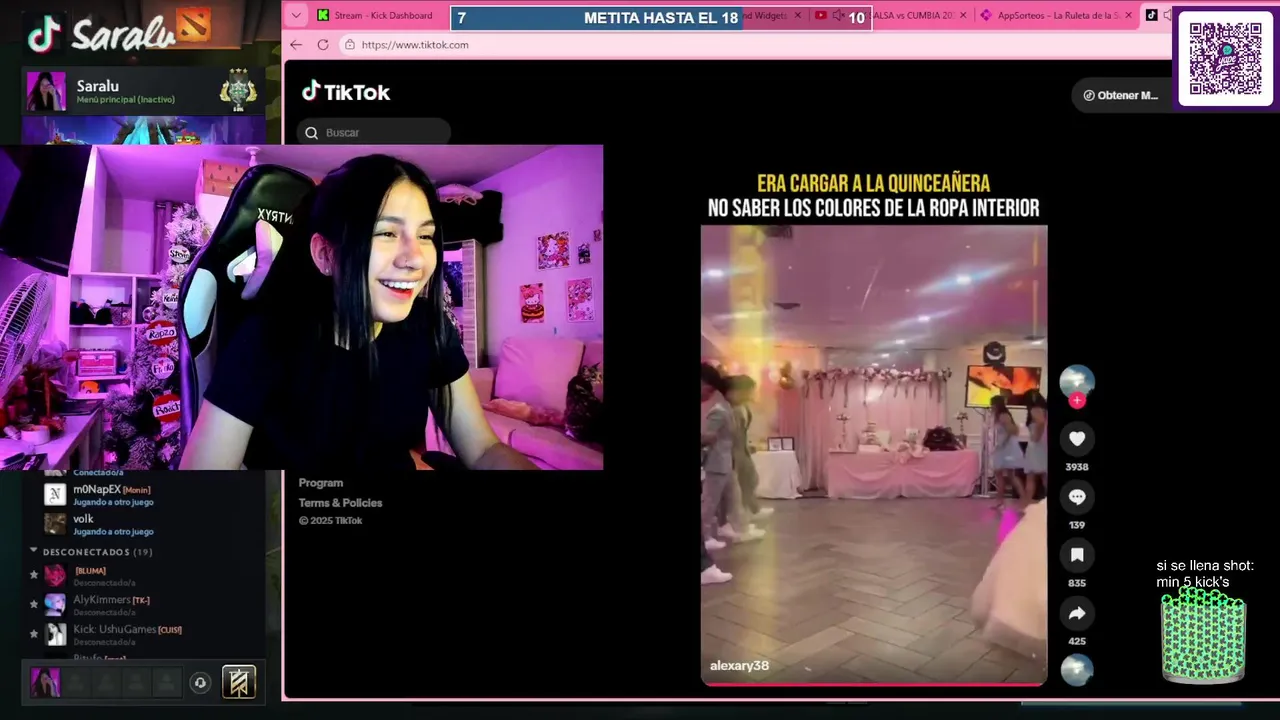Open the Terms & Policies link
The width and height of the screenshot is (1280, 720).
pos(341,503)
